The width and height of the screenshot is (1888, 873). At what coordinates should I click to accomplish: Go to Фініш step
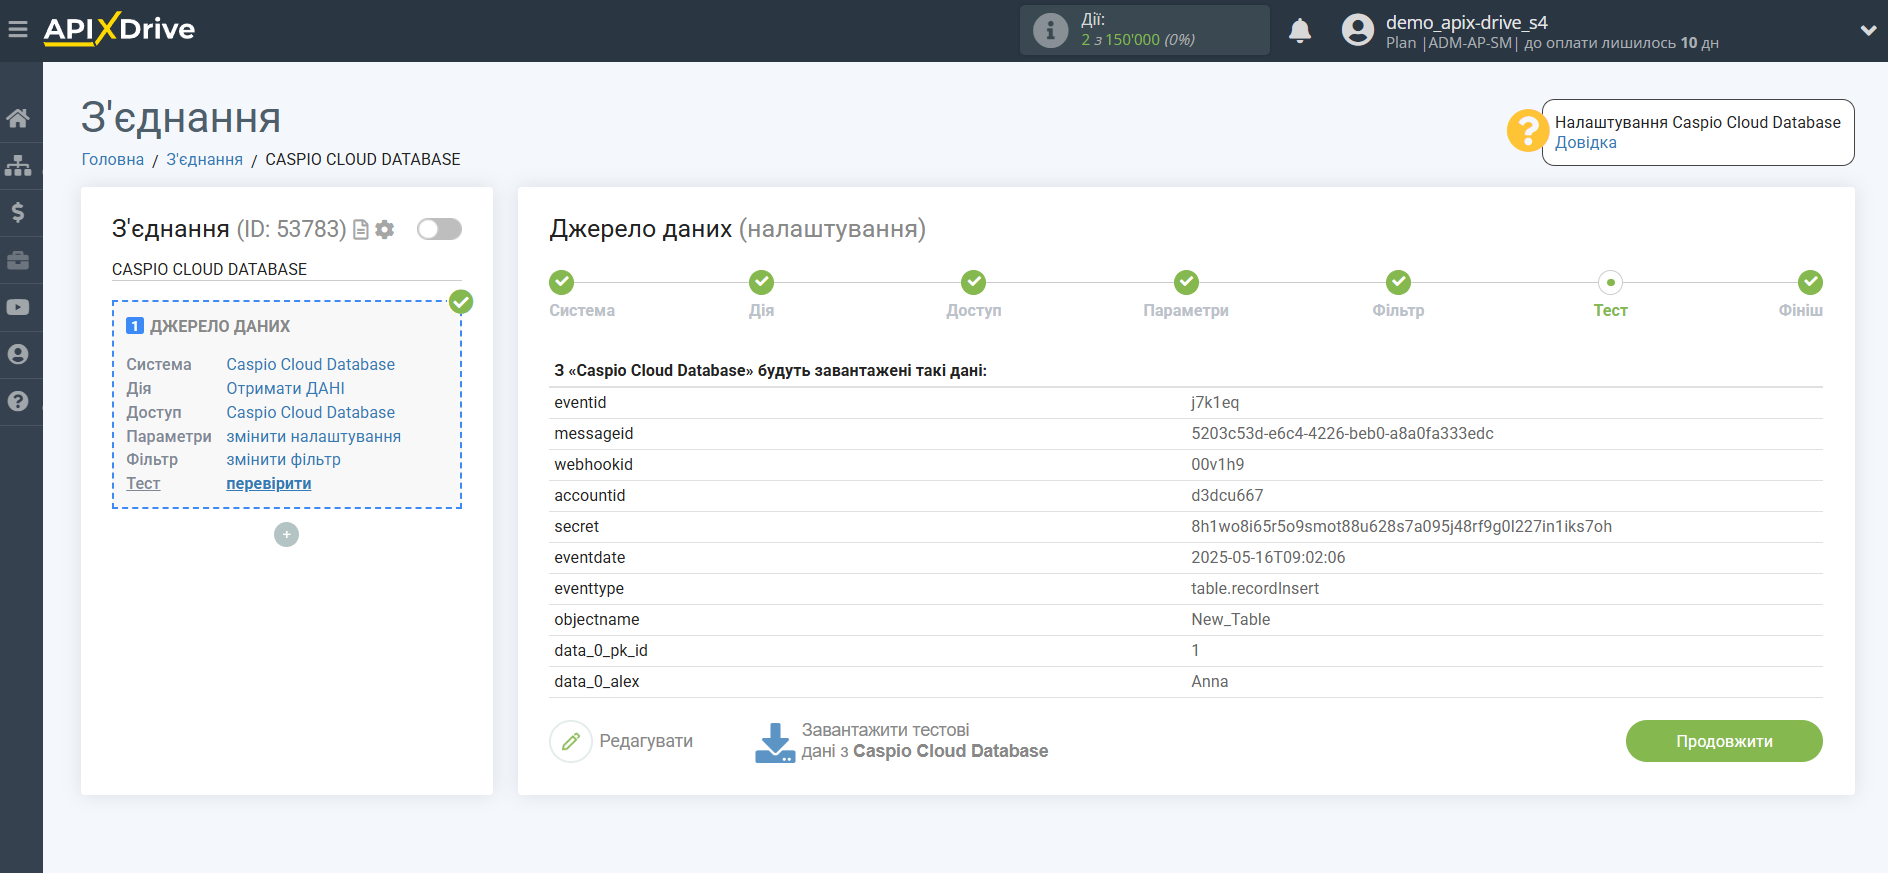coord(1810,282)
